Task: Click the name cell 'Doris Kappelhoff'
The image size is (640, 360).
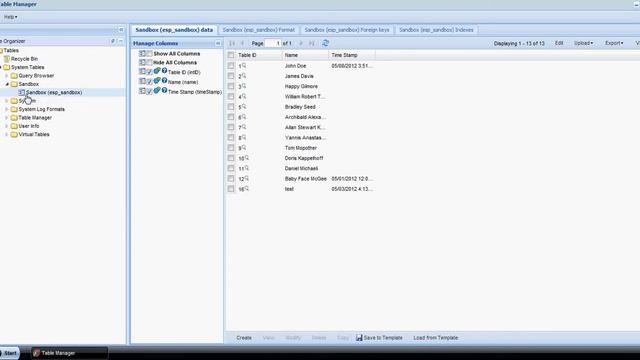Action: tap(304, 158)
